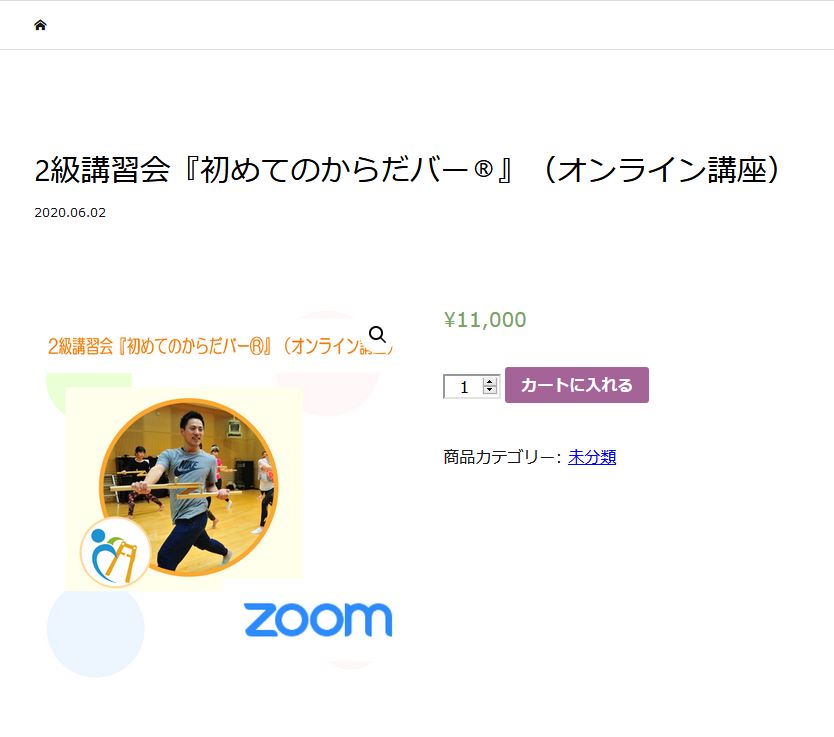Go to the home page via house icon
Viewport: 834px width, 737px height.
coord(40,25)
